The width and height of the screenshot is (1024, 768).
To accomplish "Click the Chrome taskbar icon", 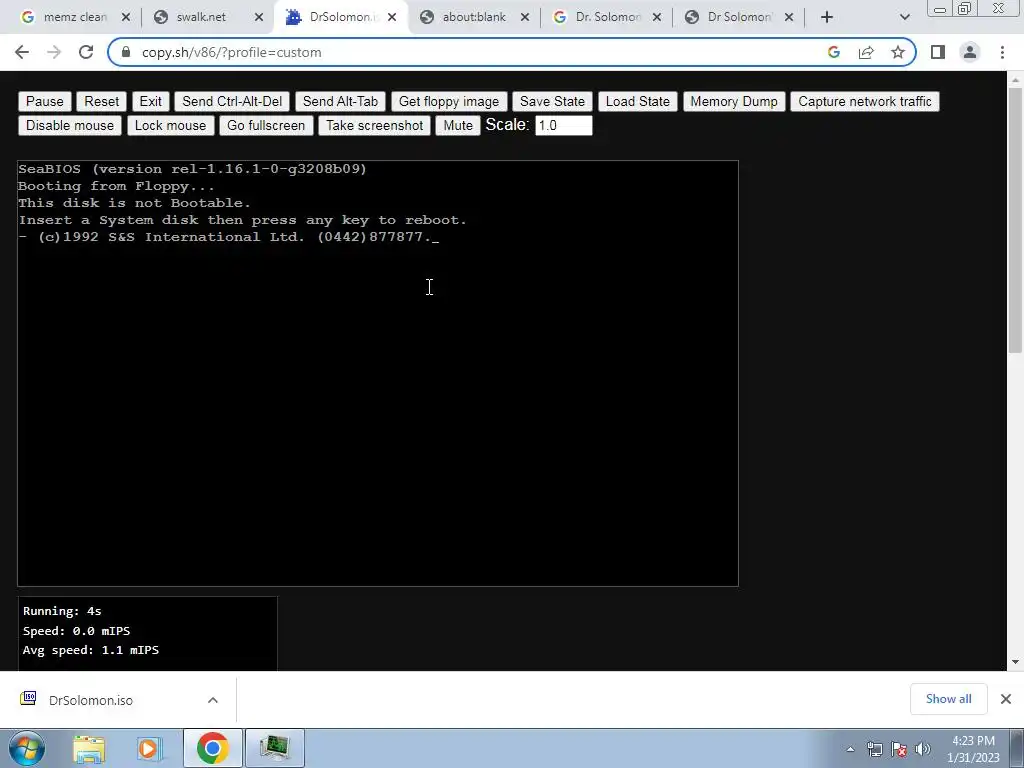I will click(x=212, y=748).
